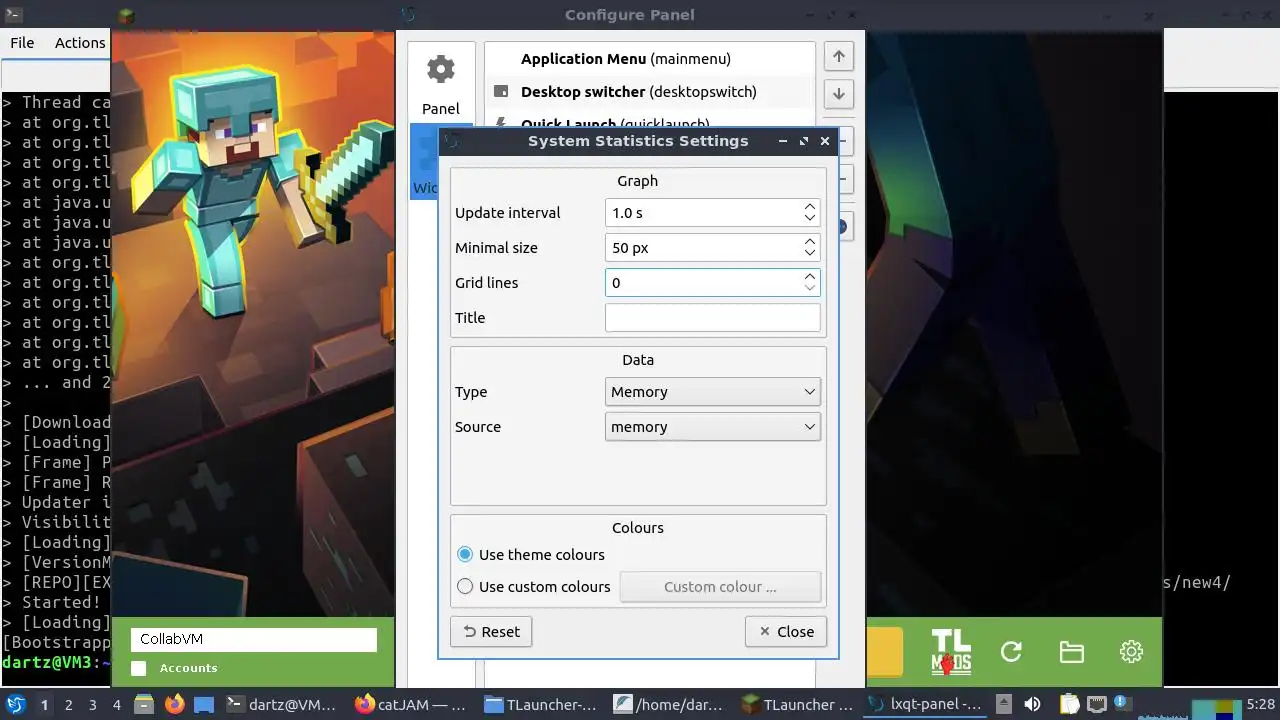Click the Minimal size field

click(703, 248)
